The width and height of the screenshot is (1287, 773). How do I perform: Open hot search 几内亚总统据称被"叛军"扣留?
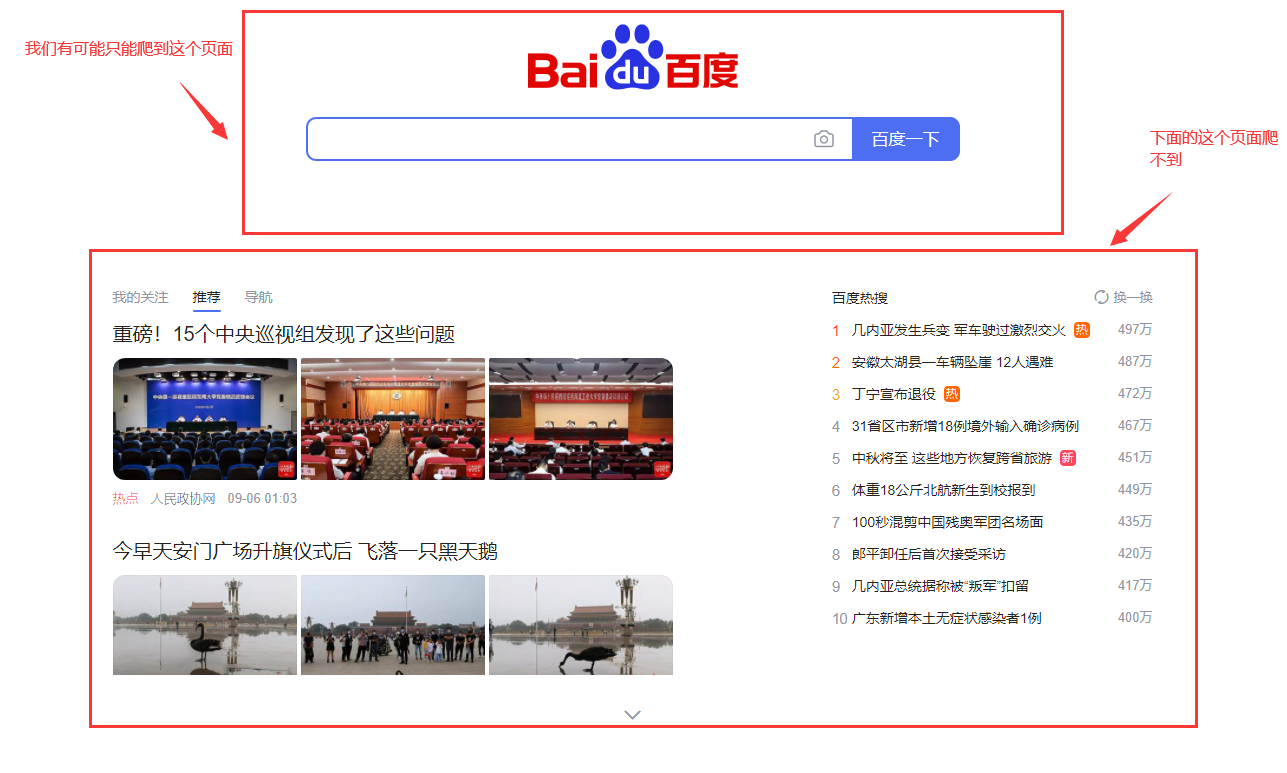(x=940, y=586)
